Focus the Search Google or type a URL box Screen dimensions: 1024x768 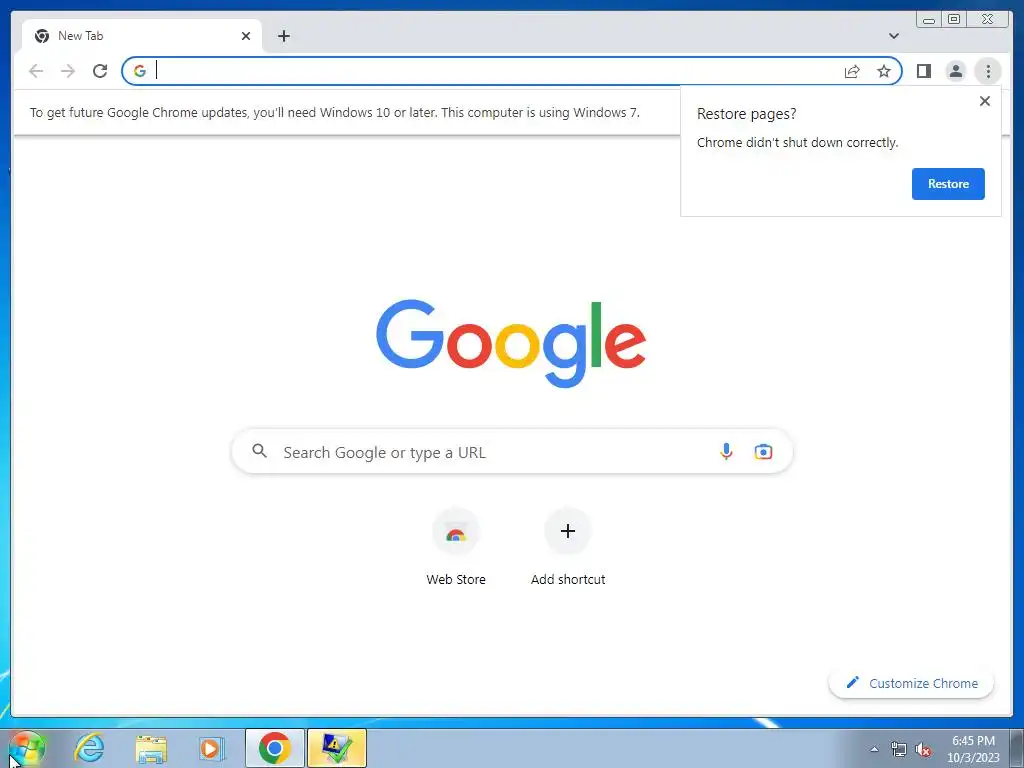tap(512, 452)
